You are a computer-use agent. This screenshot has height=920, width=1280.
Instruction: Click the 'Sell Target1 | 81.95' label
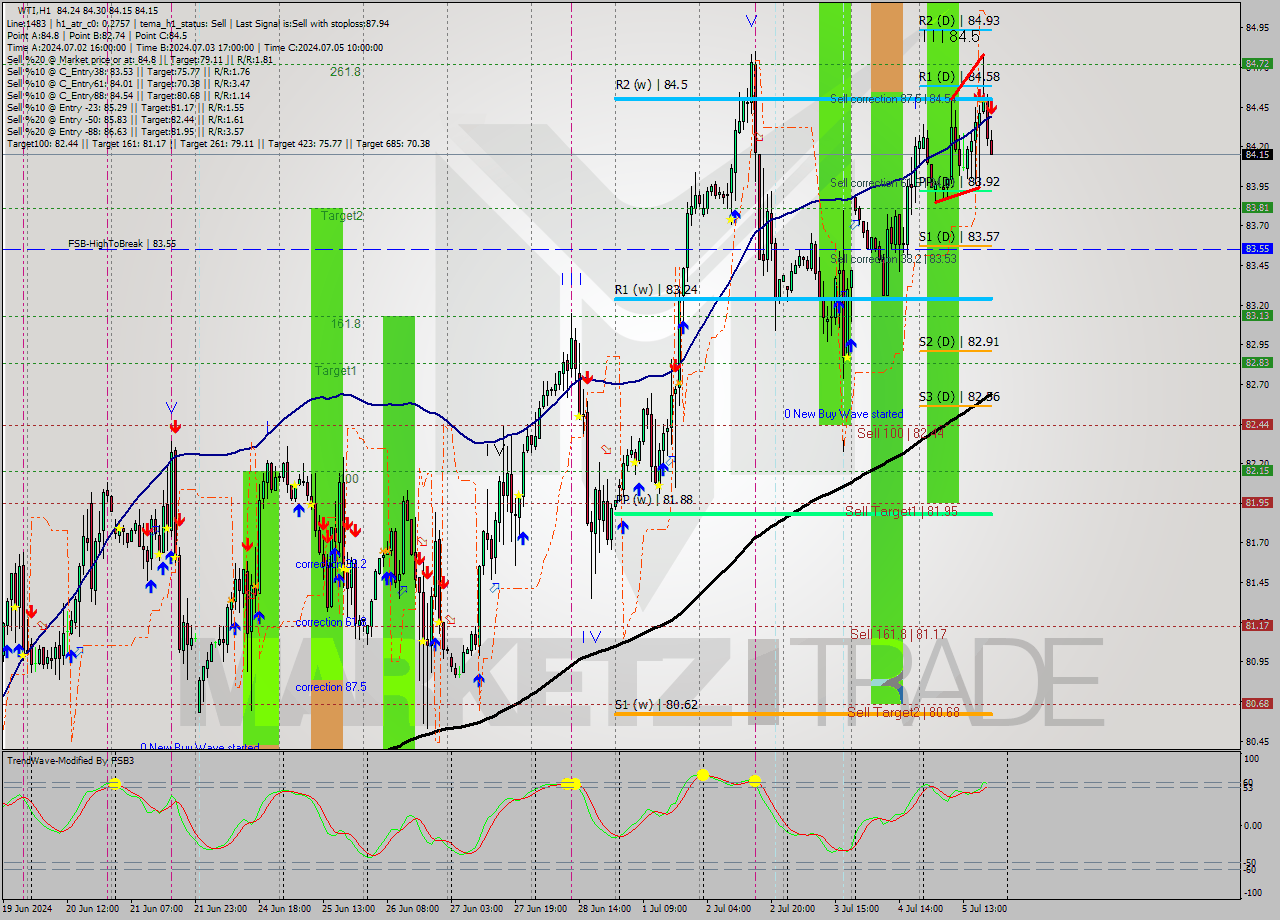pos(901,511)
